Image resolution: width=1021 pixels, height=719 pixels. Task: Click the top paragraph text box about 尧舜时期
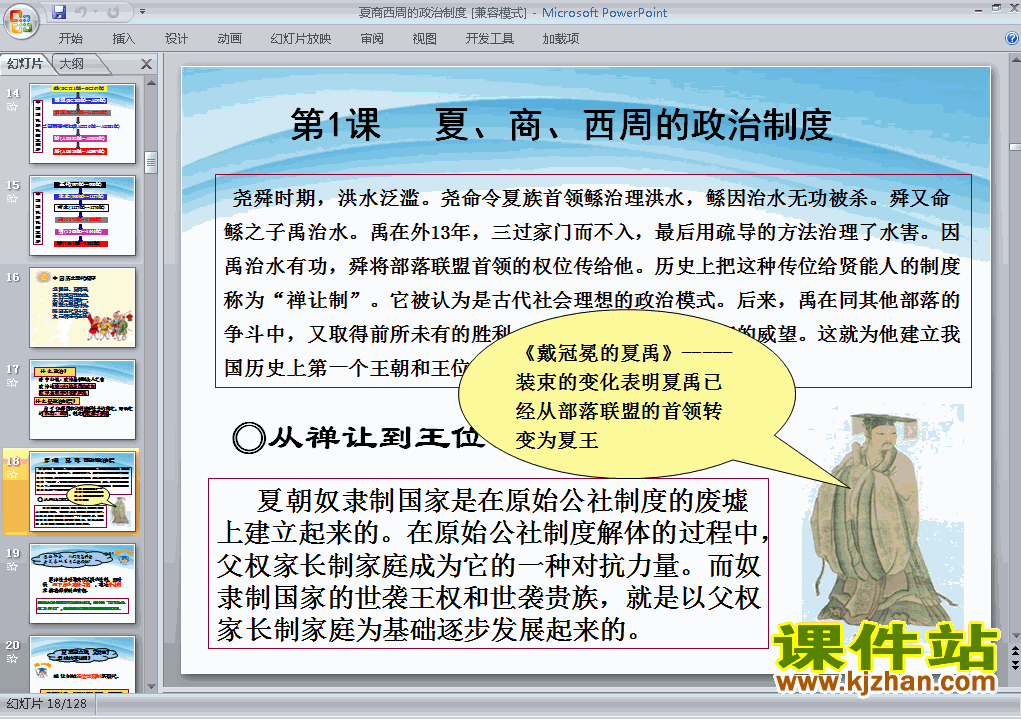(593, 281)
